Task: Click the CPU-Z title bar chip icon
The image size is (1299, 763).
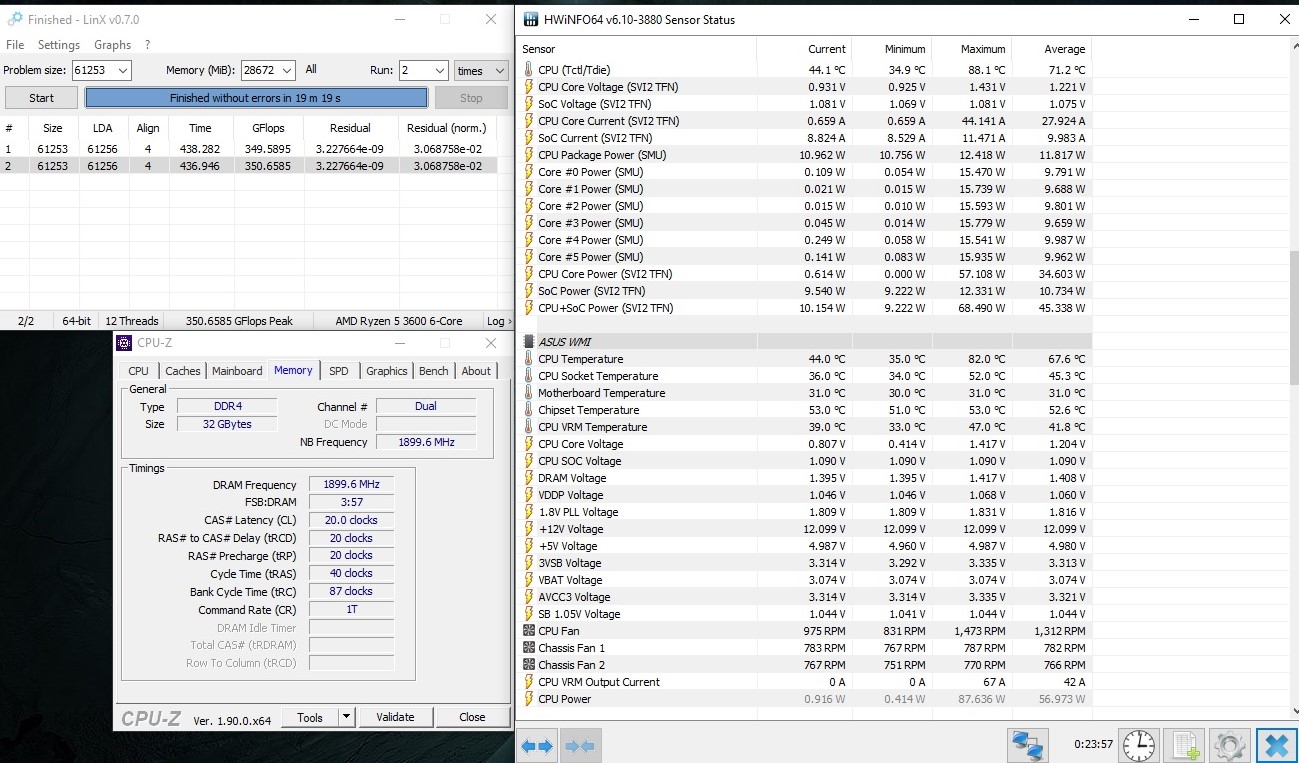Action: [x=124, y=343]
